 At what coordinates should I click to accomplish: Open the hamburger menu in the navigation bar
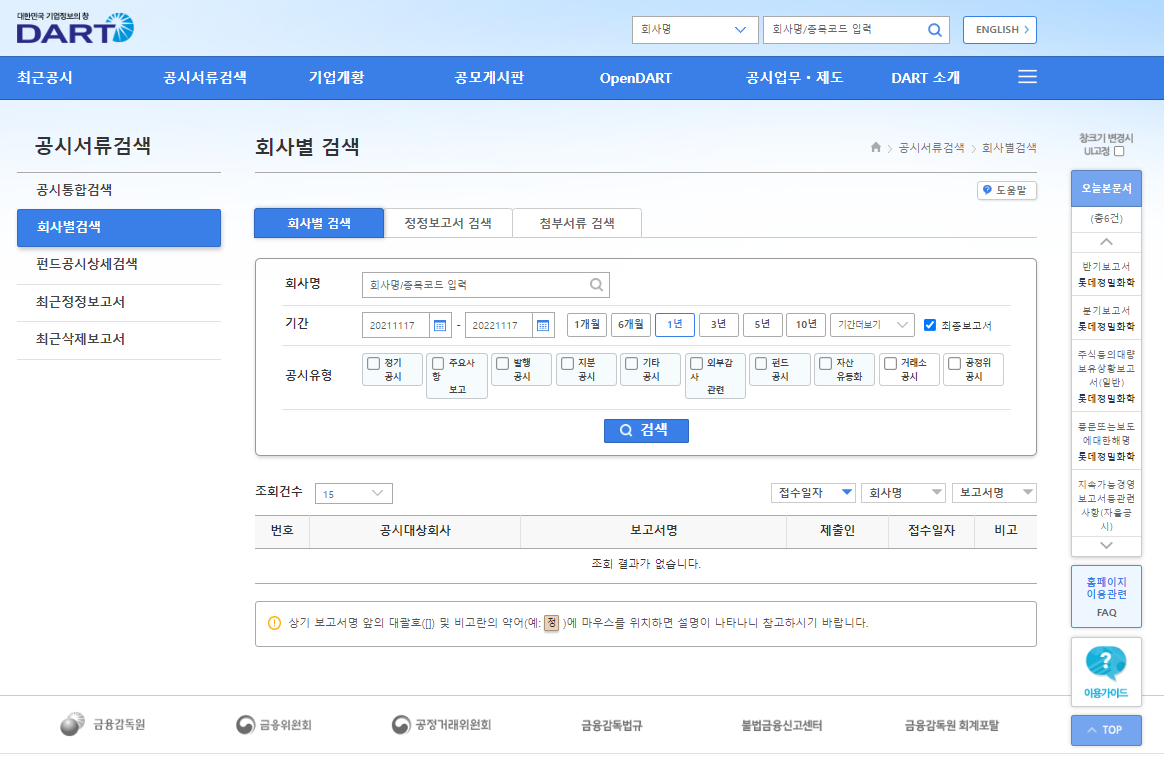1027,77
